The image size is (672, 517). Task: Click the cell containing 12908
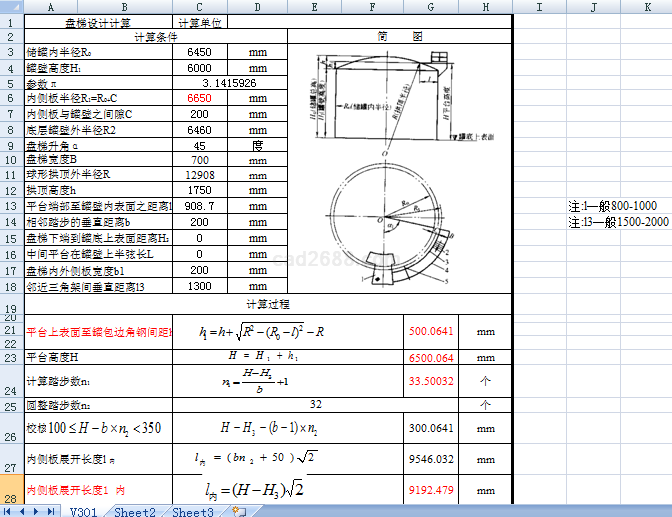(200, 174)
